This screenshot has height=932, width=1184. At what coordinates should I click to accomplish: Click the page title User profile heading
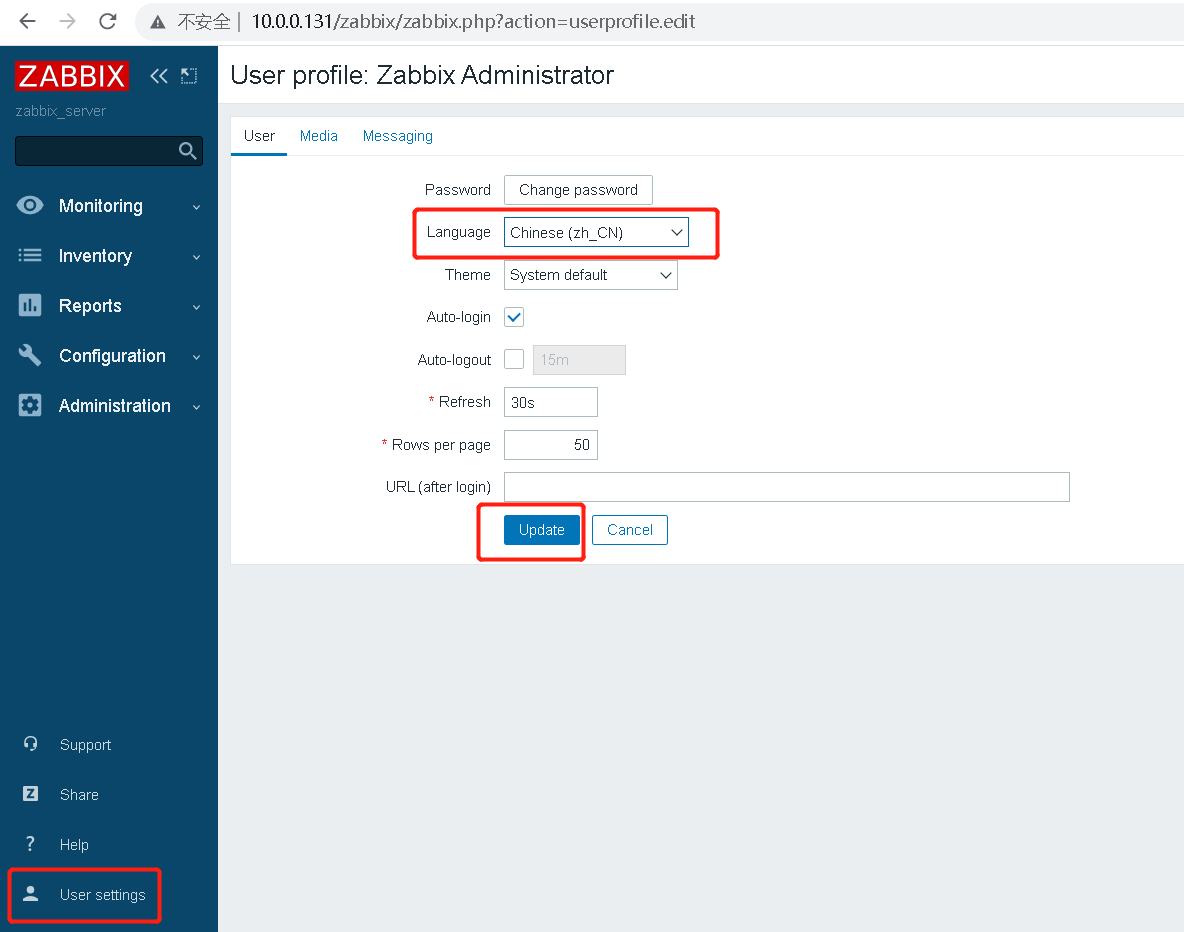tap(422, 75)
